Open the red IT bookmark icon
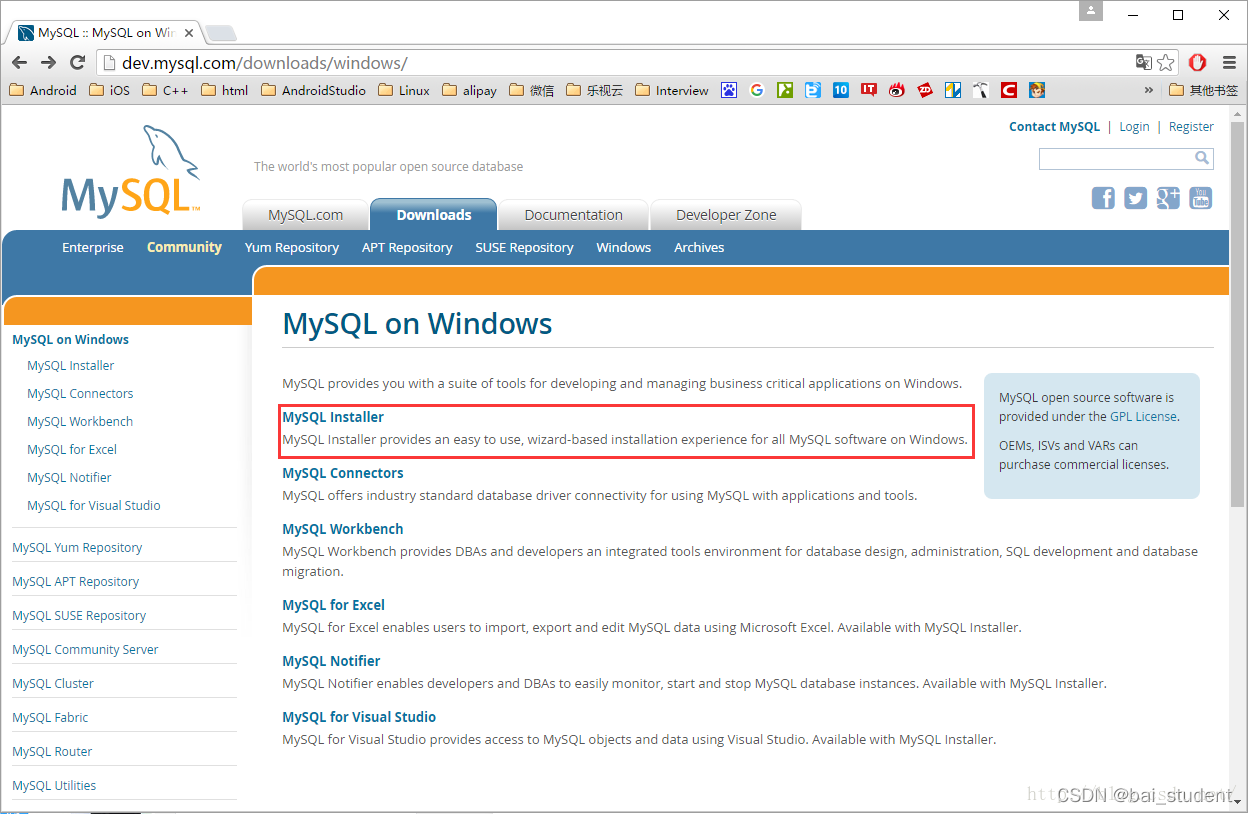 click(x=869, y=90)
